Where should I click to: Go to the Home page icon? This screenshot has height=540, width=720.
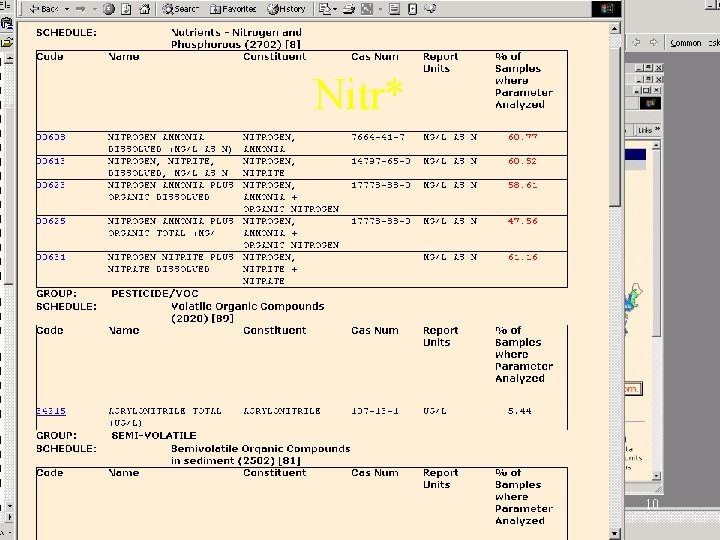click(145, 9)
